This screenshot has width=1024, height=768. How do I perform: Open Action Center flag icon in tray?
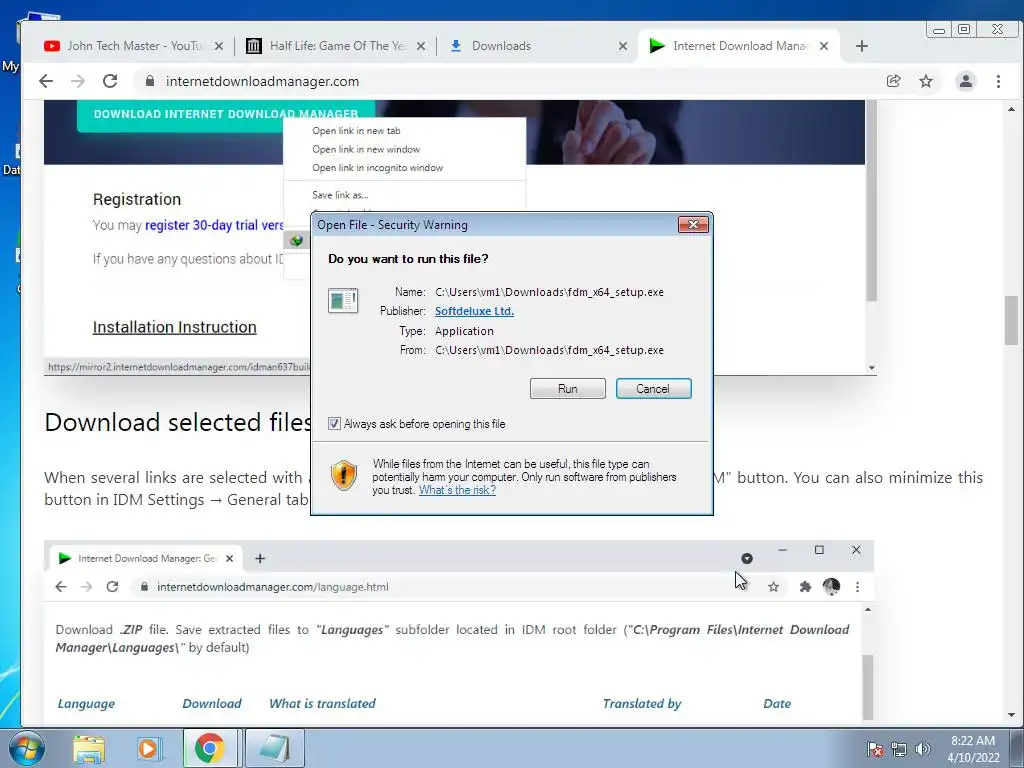point(874,749)
